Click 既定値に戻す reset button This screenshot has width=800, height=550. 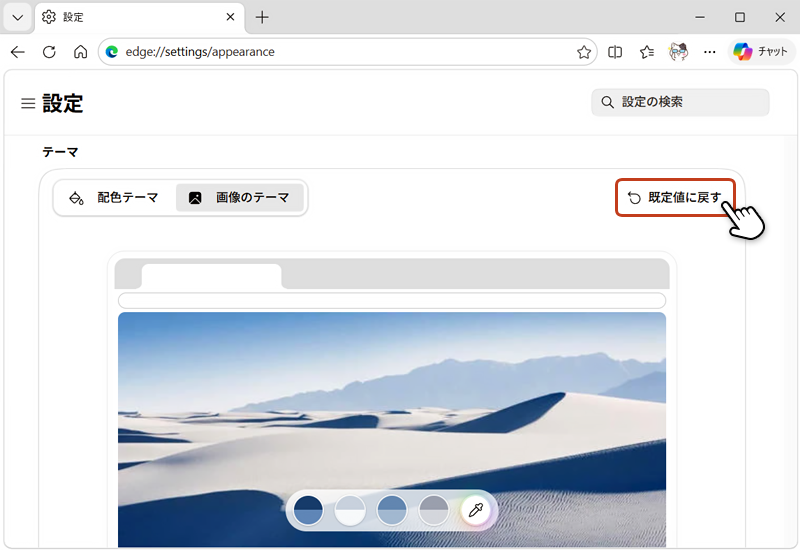tap(675, 197)
